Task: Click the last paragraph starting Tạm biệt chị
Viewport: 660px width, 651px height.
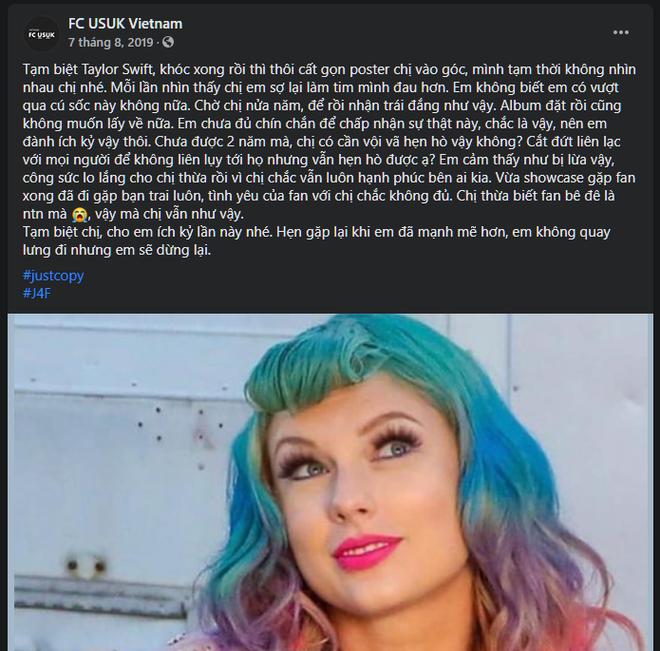Action: (x=317, y=241)
